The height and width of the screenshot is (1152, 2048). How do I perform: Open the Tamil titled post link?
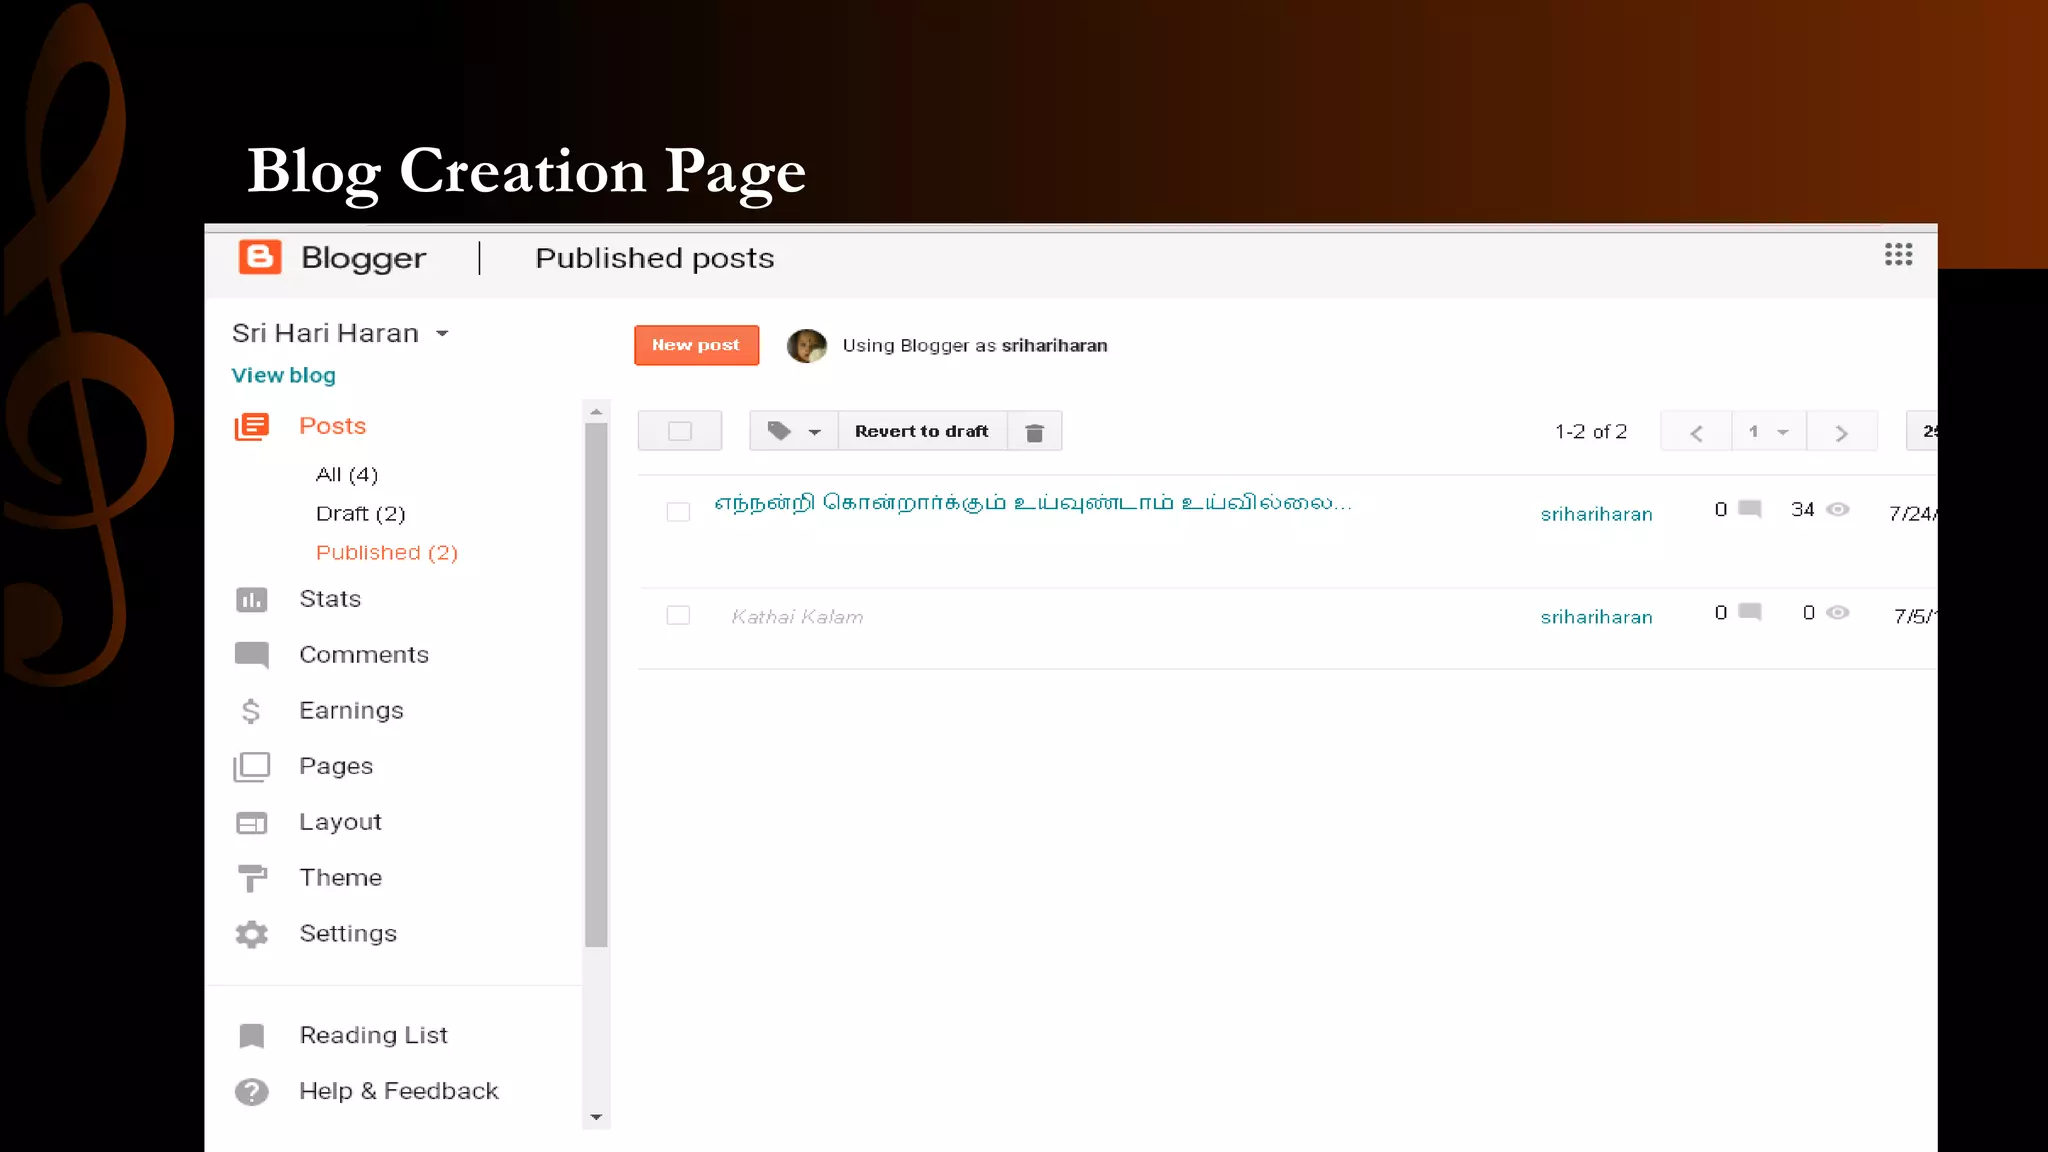tap(1033, 503)
